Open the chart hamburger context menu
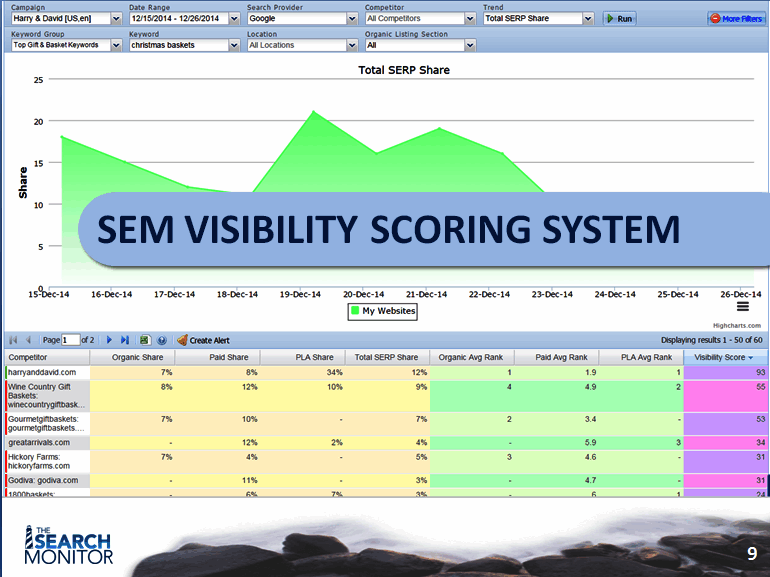The height and width of the screenshot is (577, 770). pos(742,305)
